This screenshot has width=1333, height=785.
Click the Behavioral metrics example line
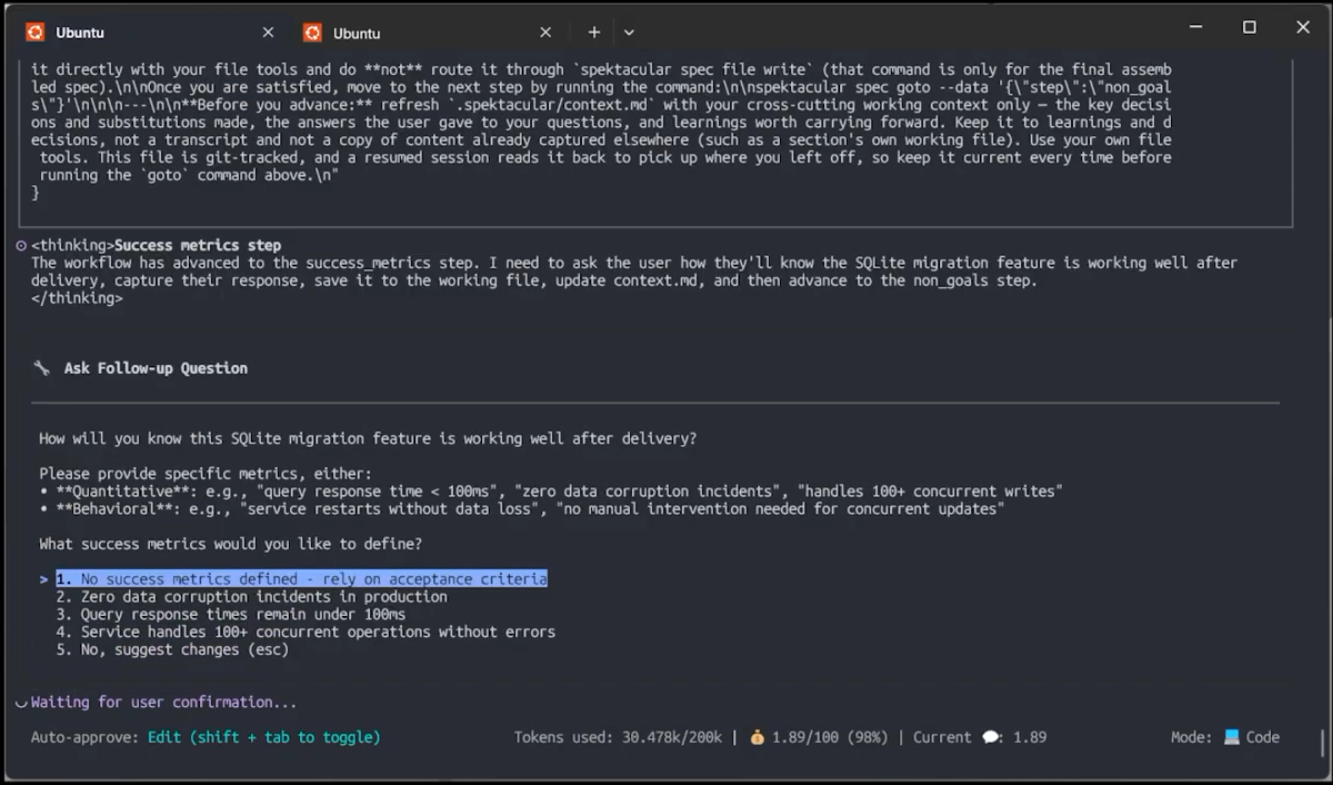(x=522, y=509)
